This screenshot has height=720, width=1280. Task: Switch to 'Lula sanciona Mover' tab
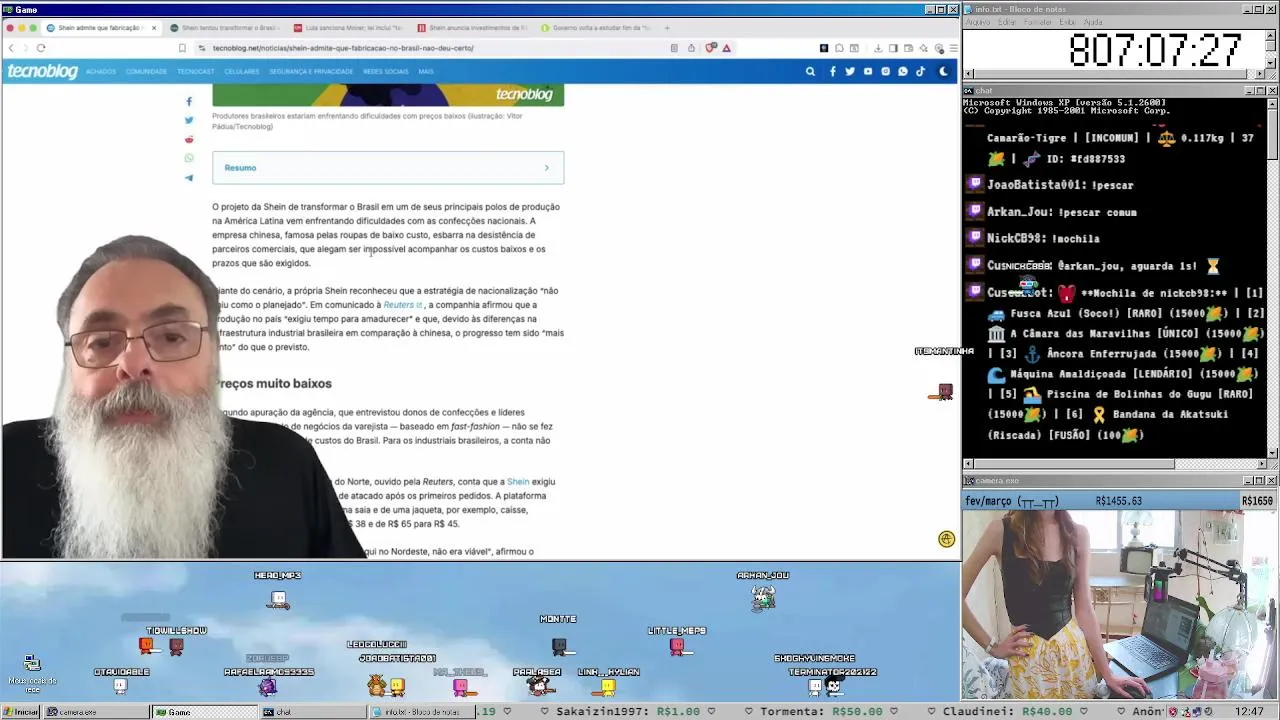[347, 28]
